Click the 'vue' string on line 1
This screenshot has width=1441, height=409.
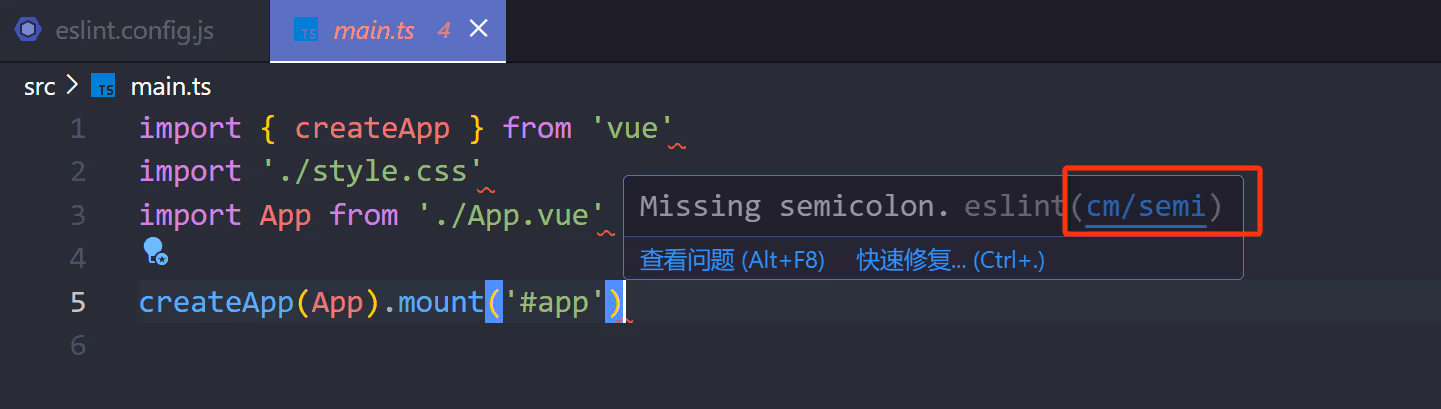pyautogui.click(x=632, y=129)
